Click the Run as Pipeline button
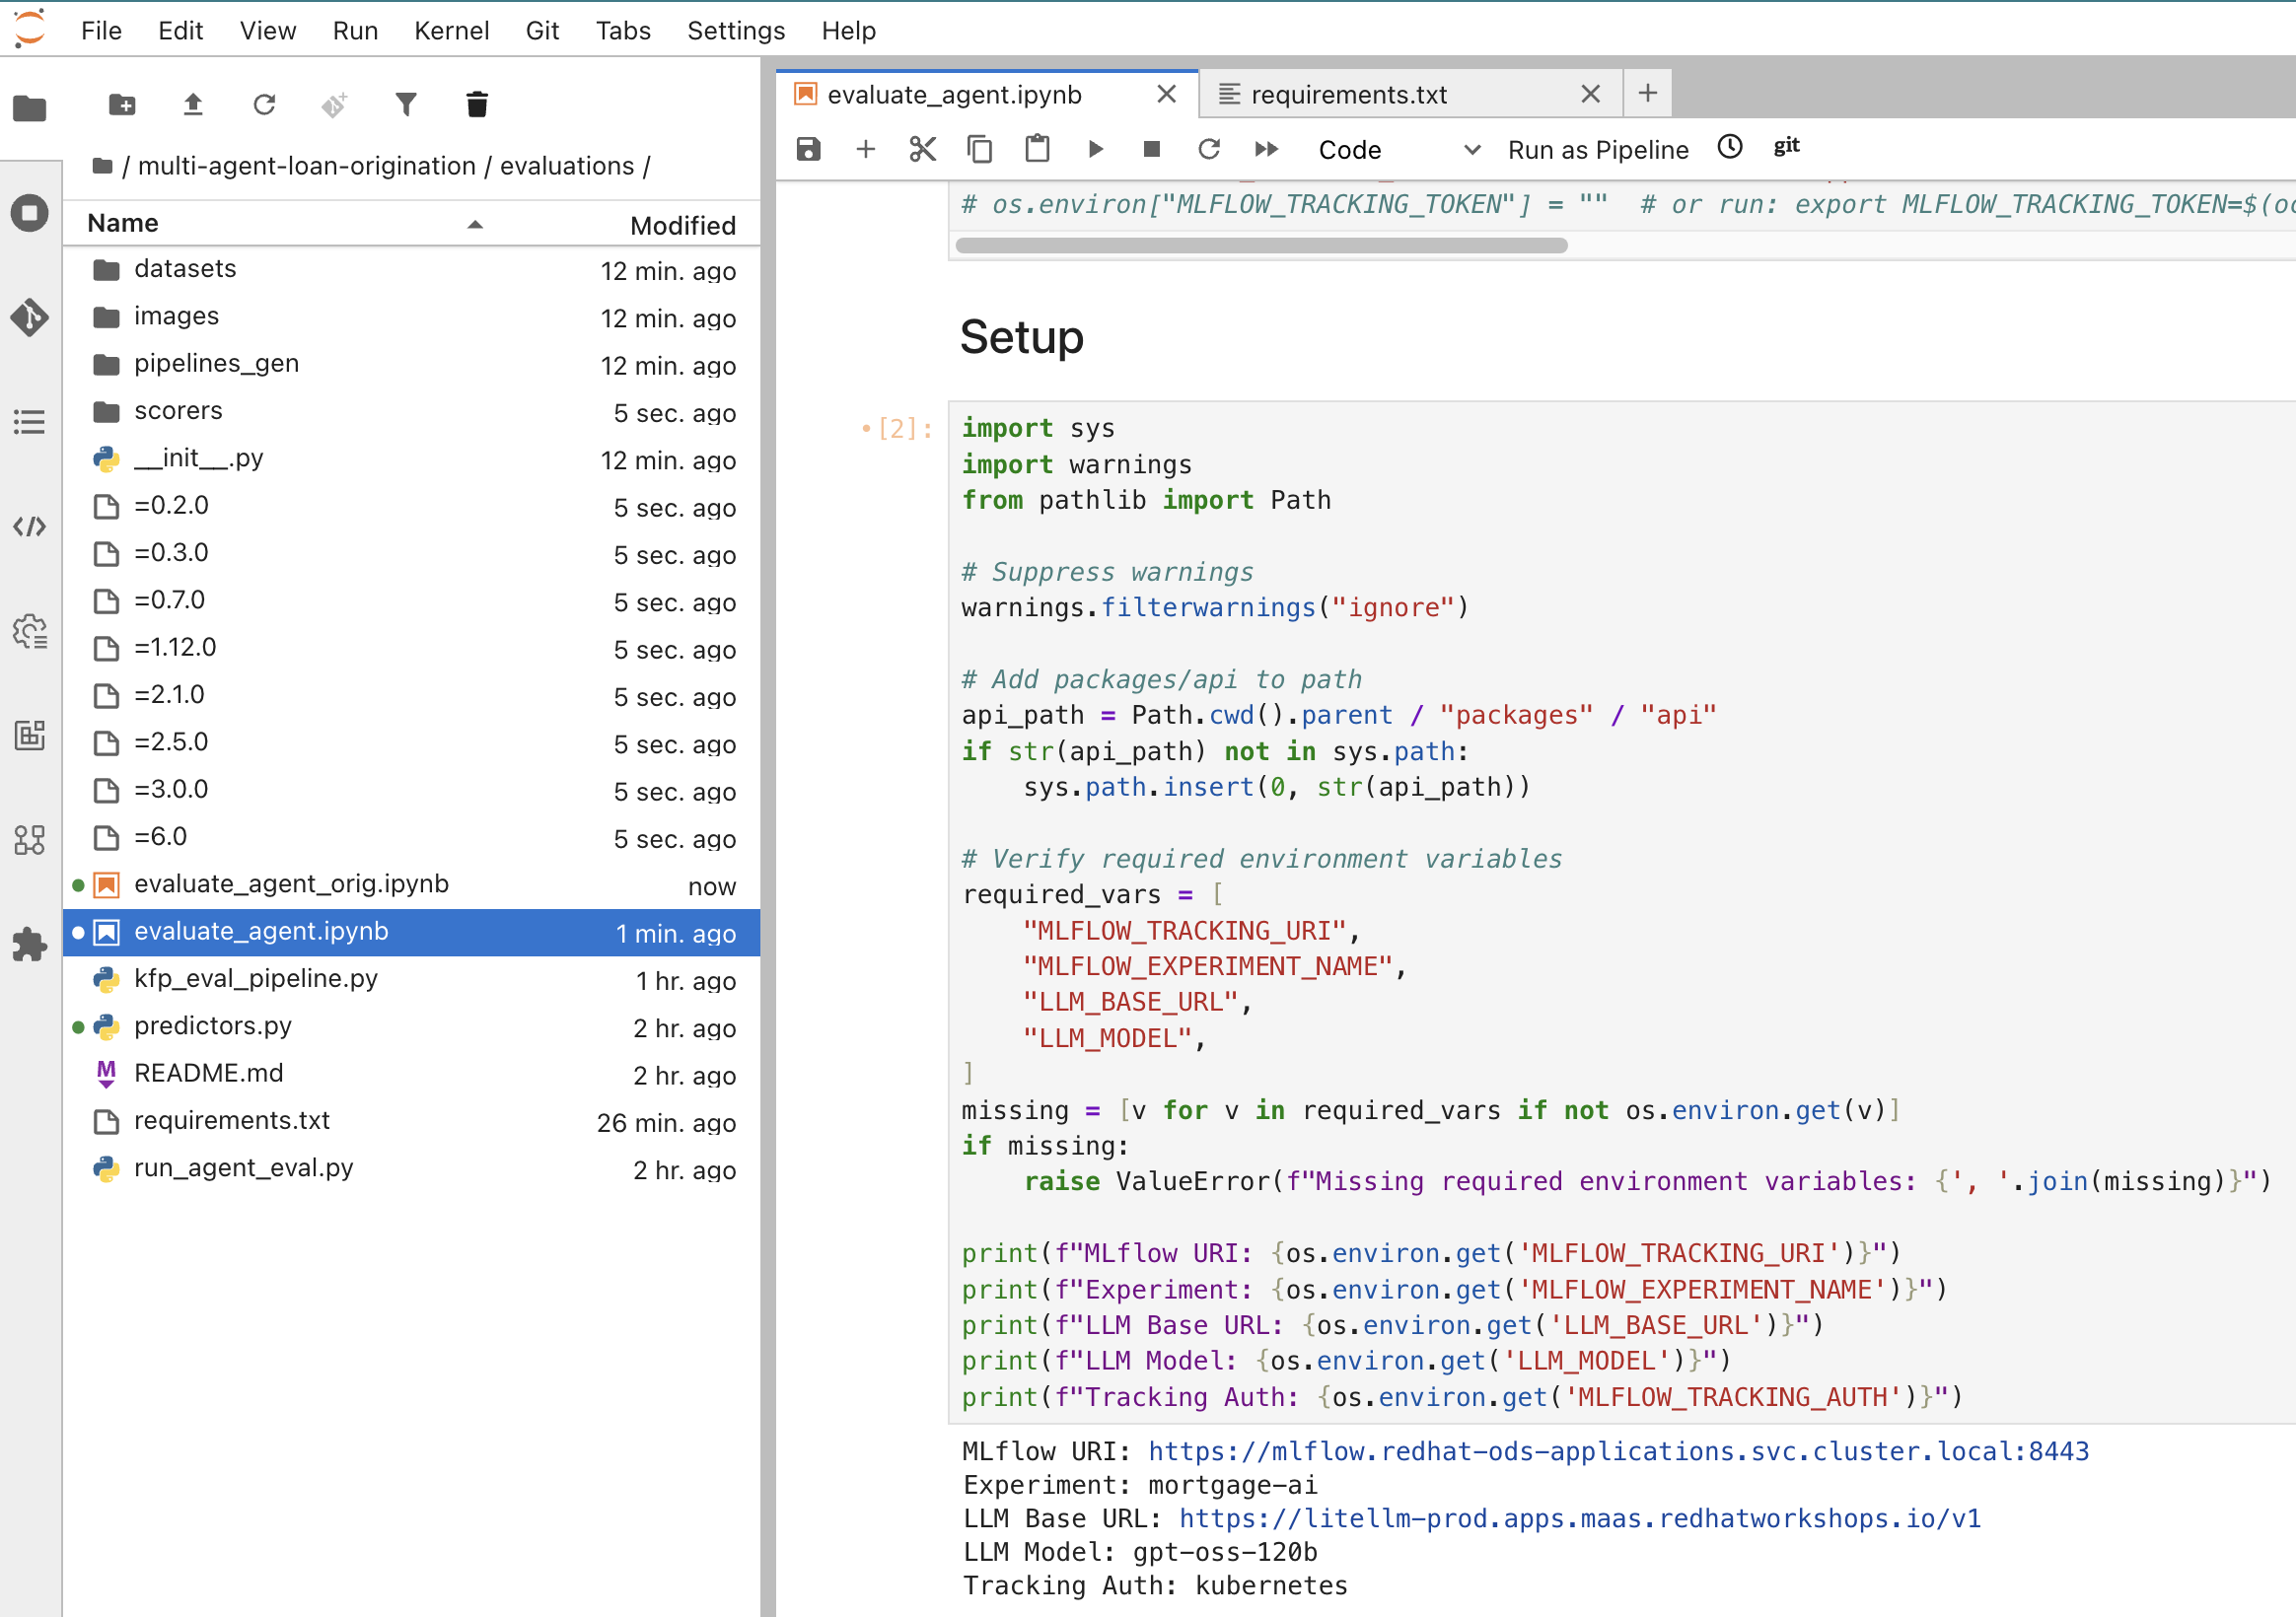 pyautogui.click(x=1597, y=150)
